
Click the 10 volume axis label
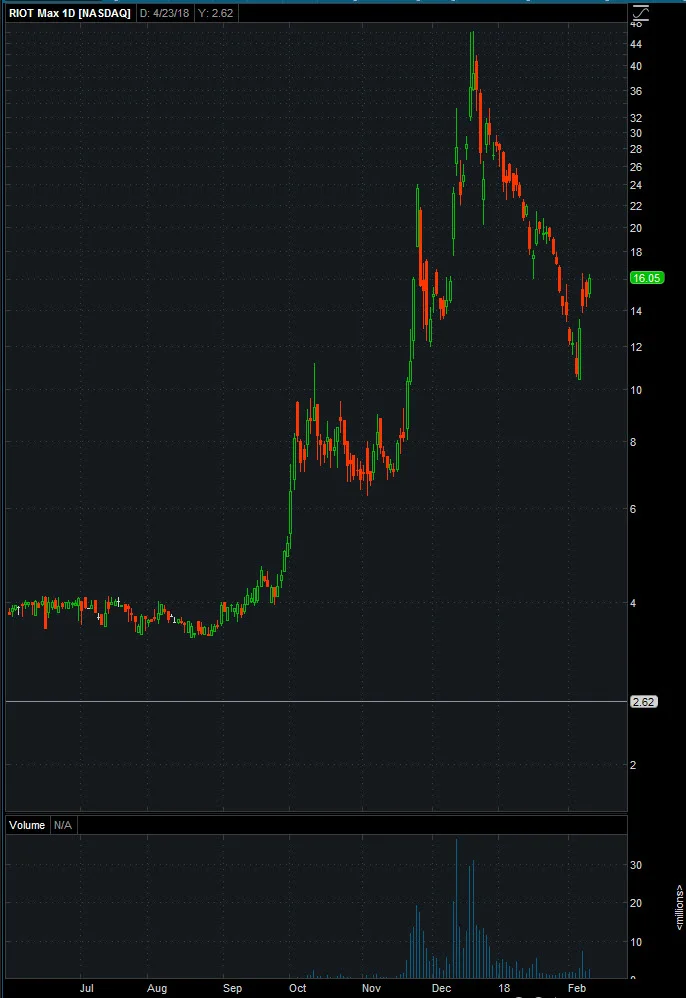click(x=636, y=943)
